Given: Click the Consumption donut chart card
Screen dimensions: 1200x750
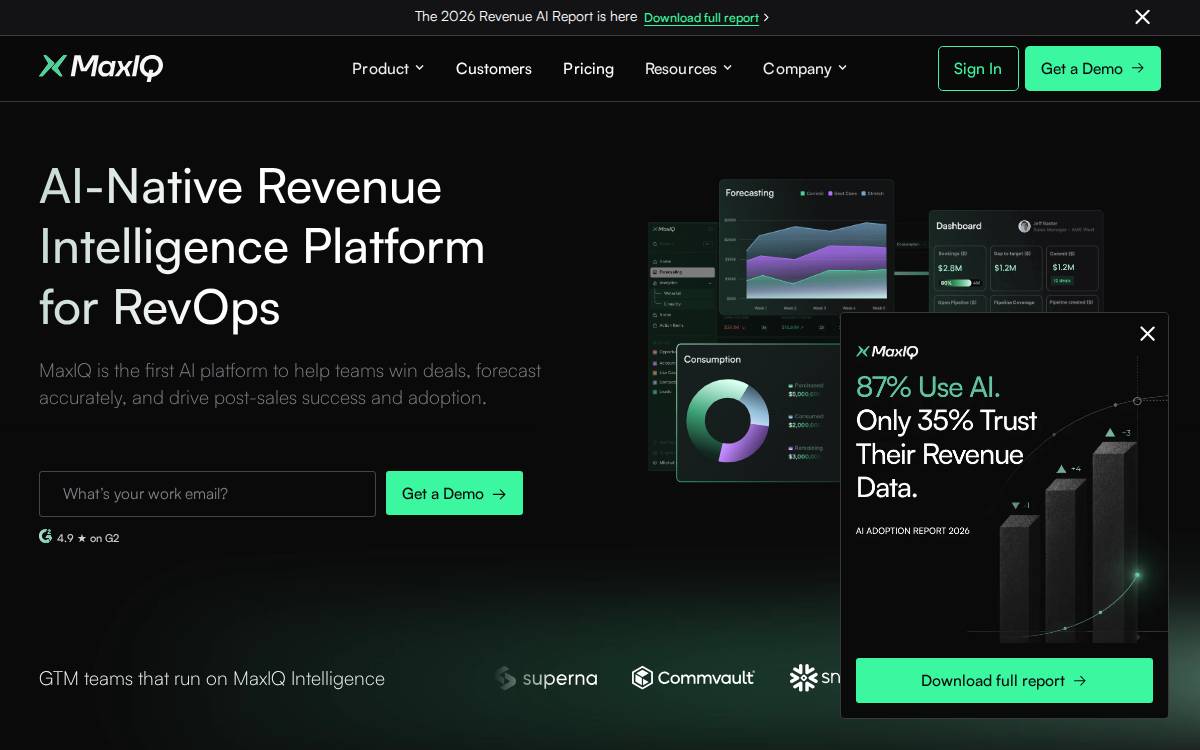Looking at the screenshot, I should pyautogui.click(x=758, y=413).
